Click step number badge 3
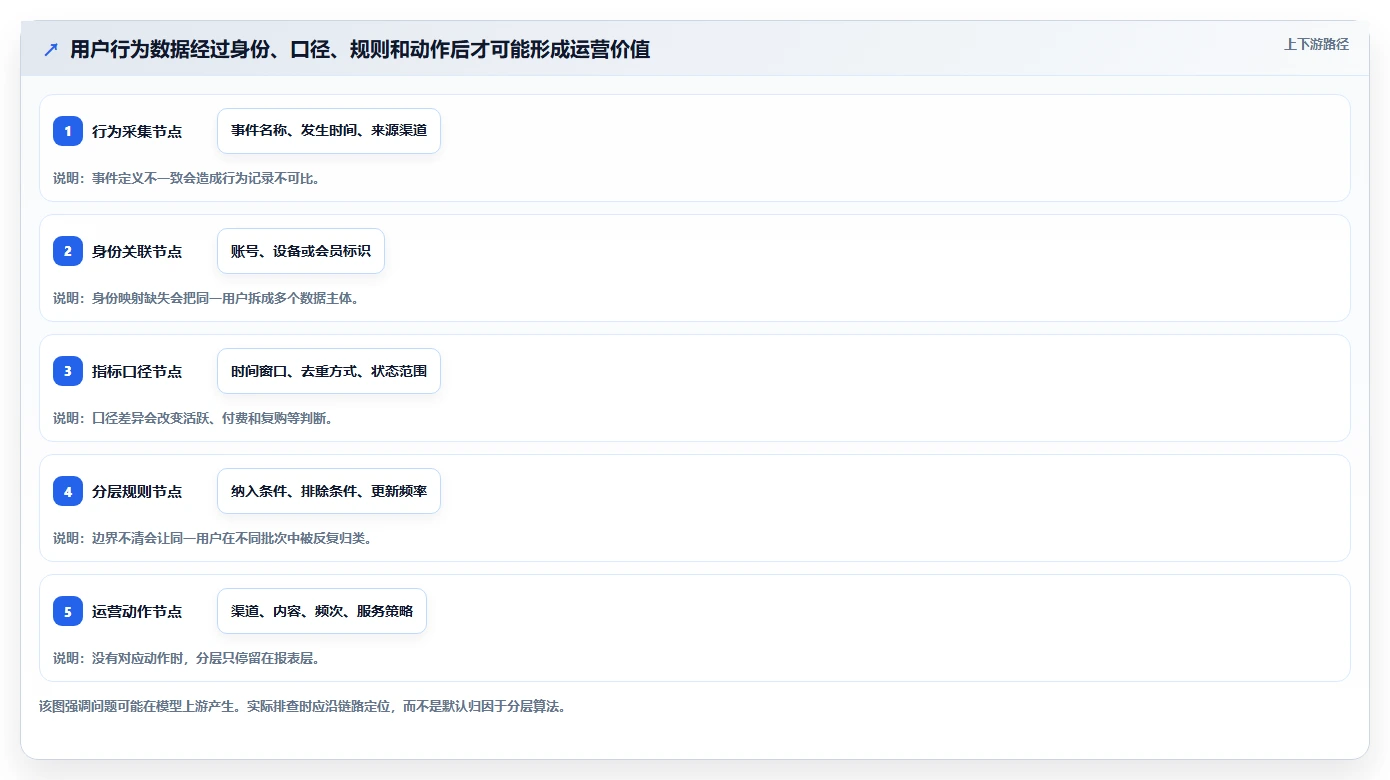The image size is (1390, 780). [x=68, y=371]
